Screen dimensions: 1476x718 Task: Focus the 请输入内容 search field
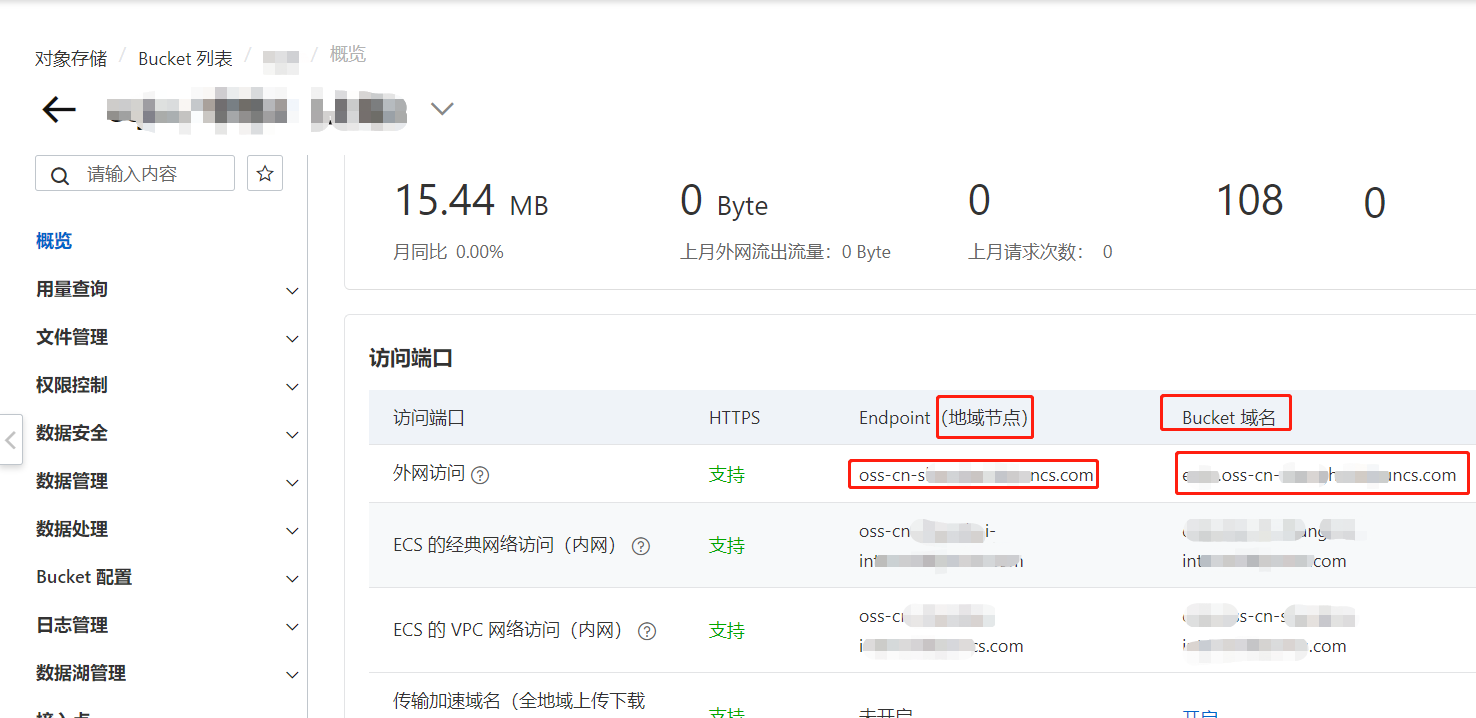point(135,173)
